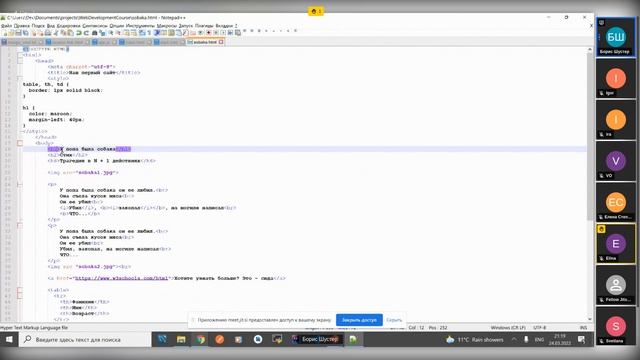Select Борис Шустер participant tile

(x=616, y=37)
